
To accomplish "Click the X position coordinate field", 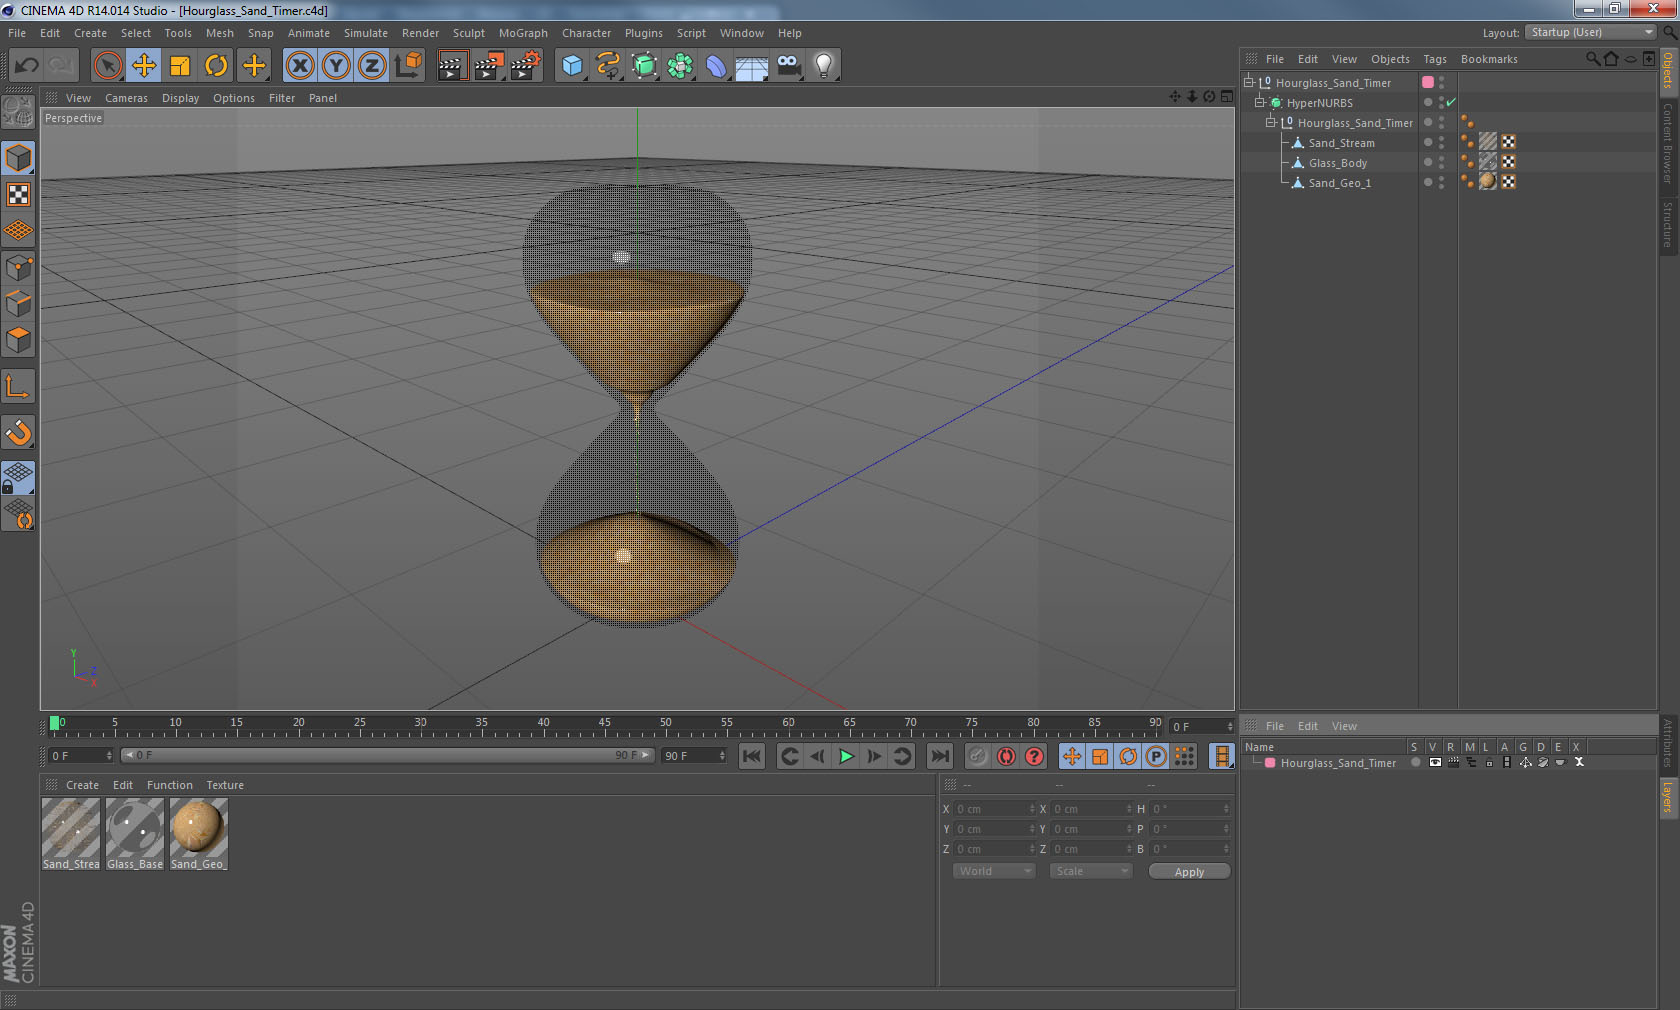I will coord(994,809).
